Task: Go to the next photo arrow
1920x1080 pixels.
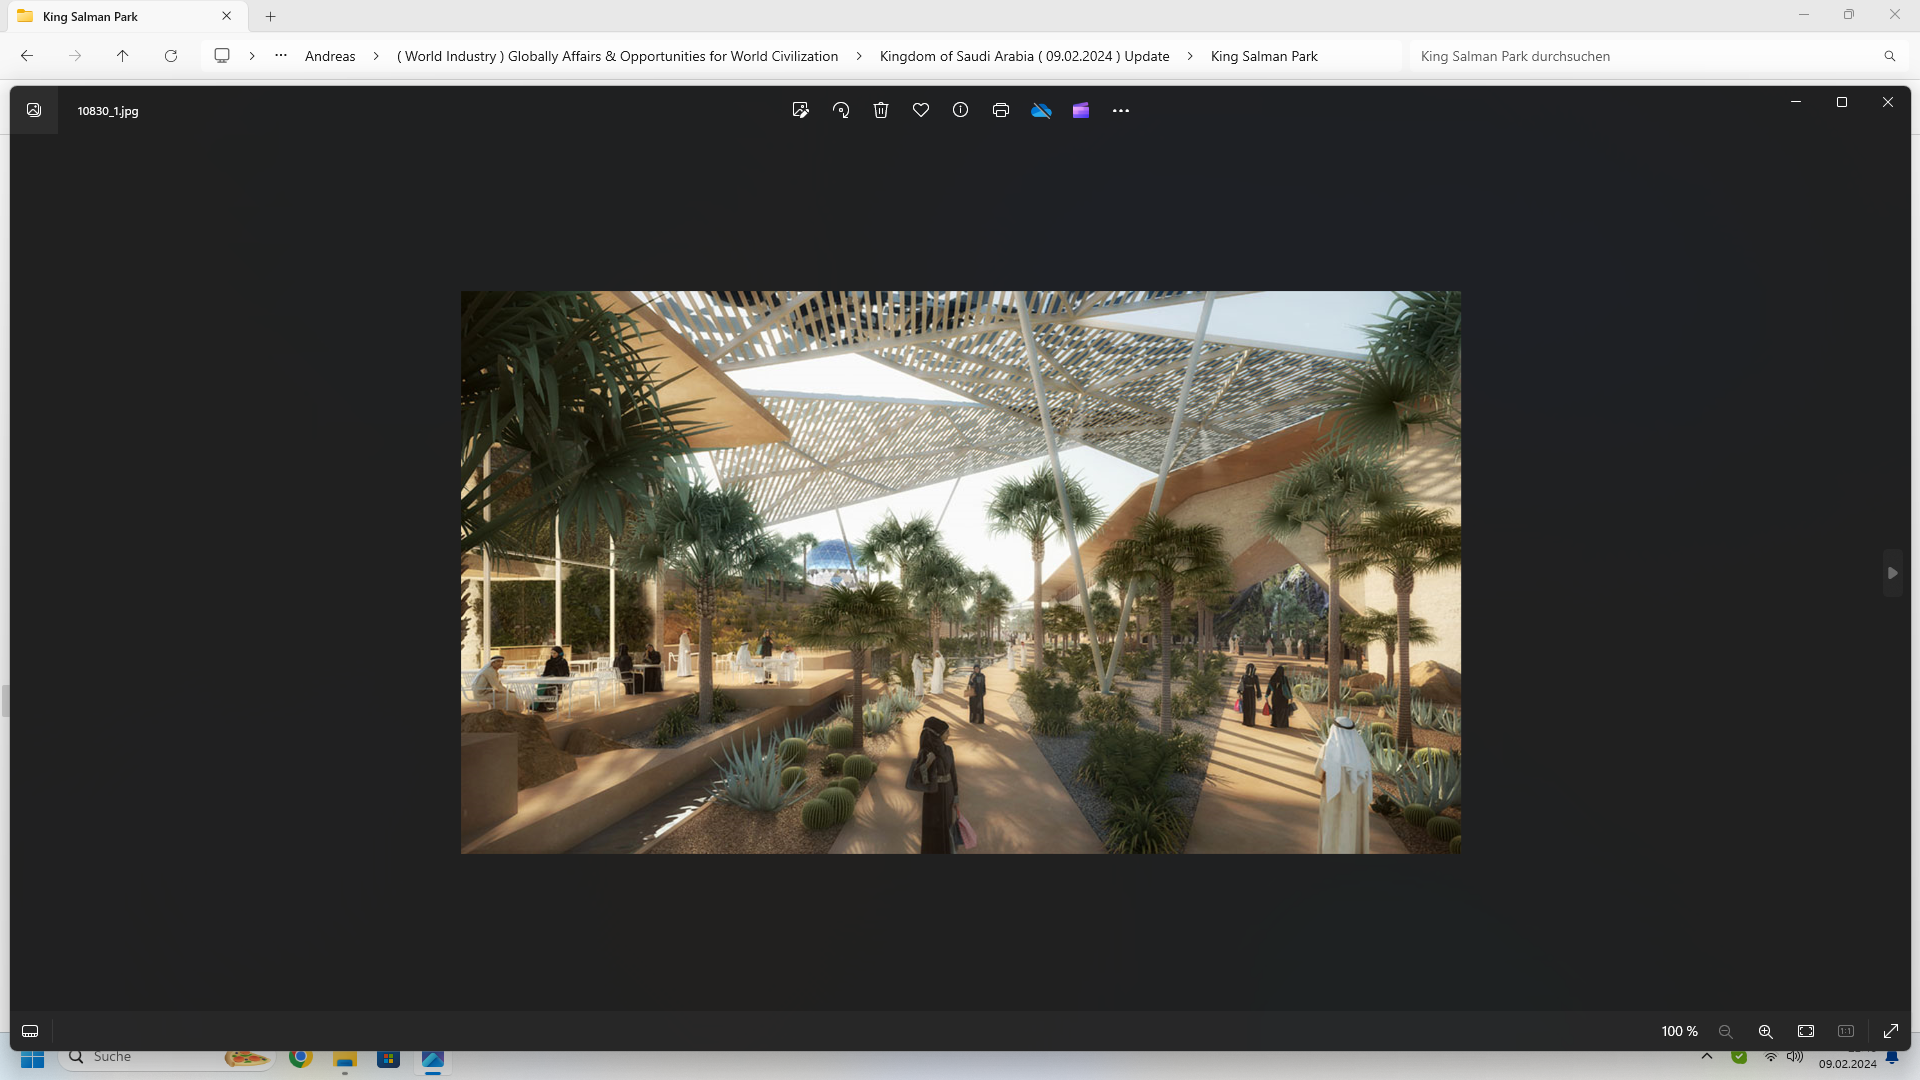Action: (x=1892, y=573)
